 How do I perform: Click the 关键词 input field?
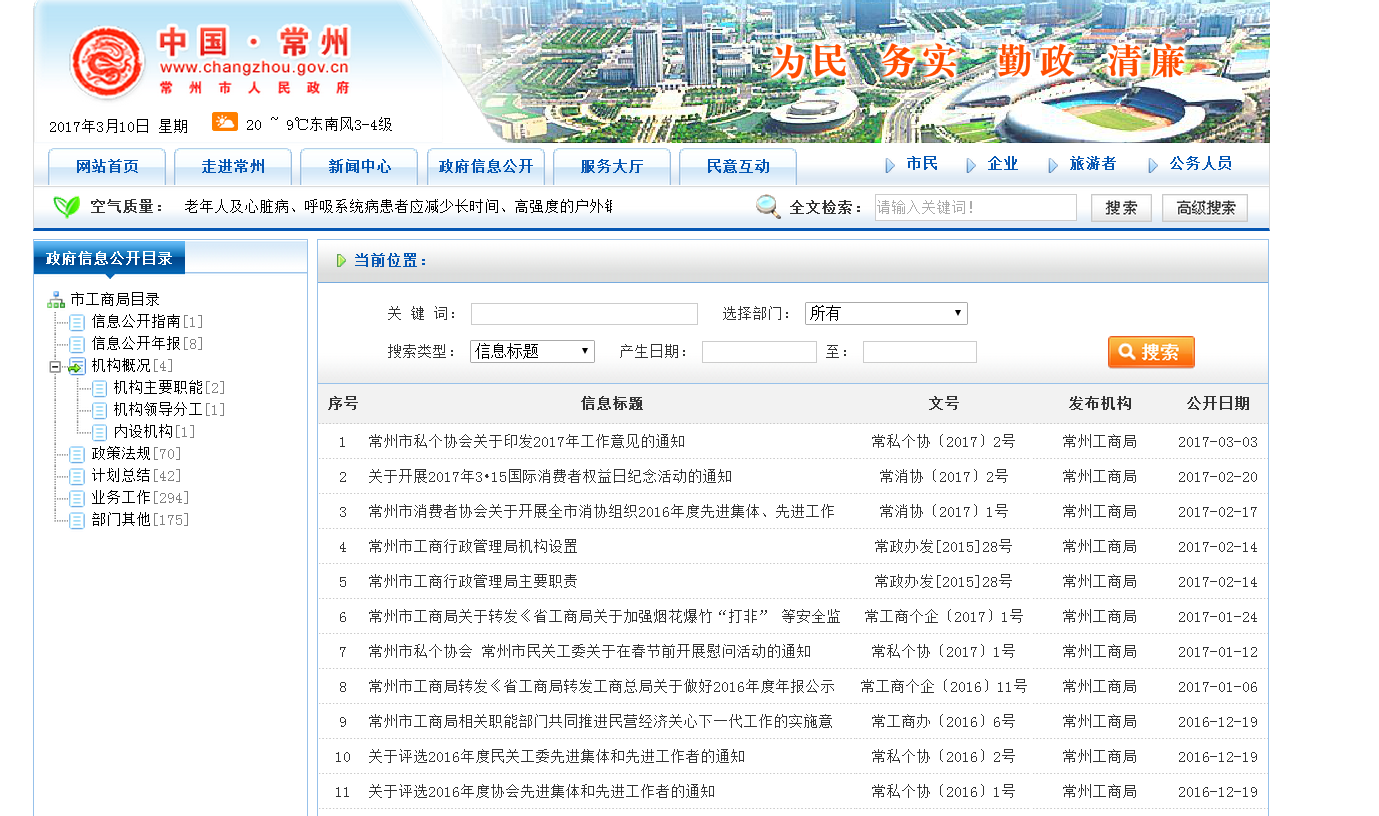coord(584,314)
